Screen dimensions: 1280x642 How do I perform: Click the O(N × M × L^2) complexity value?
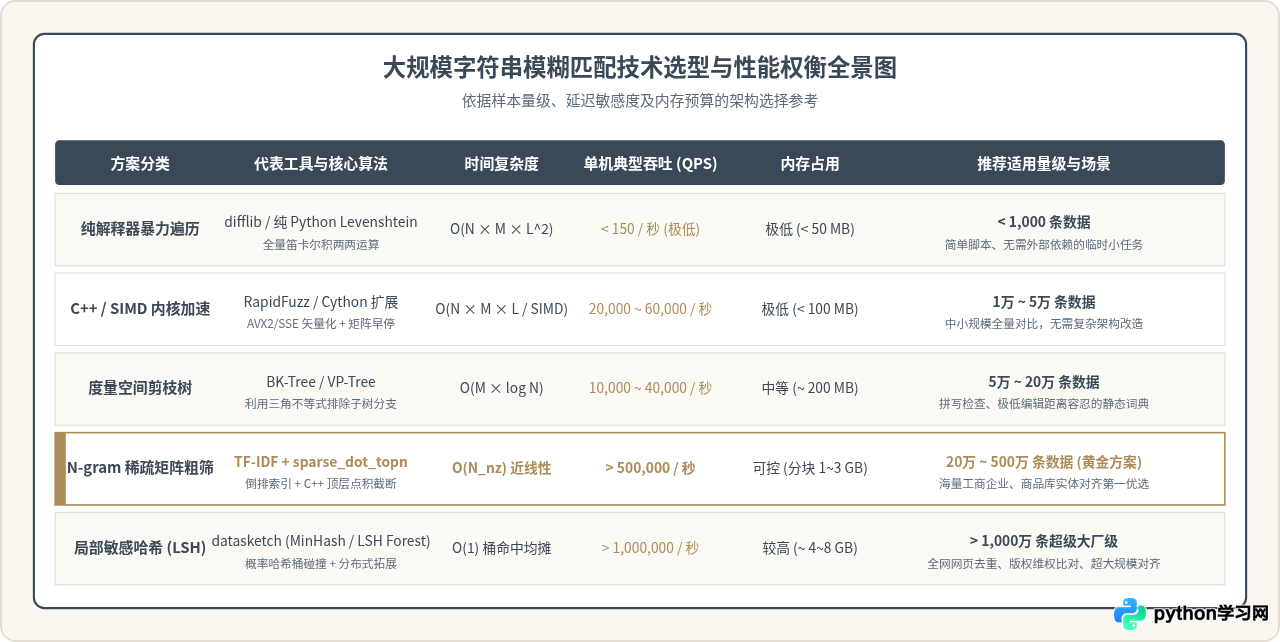pos(501,229)
